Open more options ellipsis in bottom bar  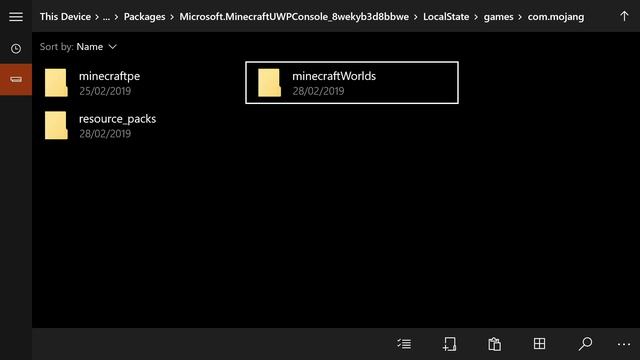(624, 344)
